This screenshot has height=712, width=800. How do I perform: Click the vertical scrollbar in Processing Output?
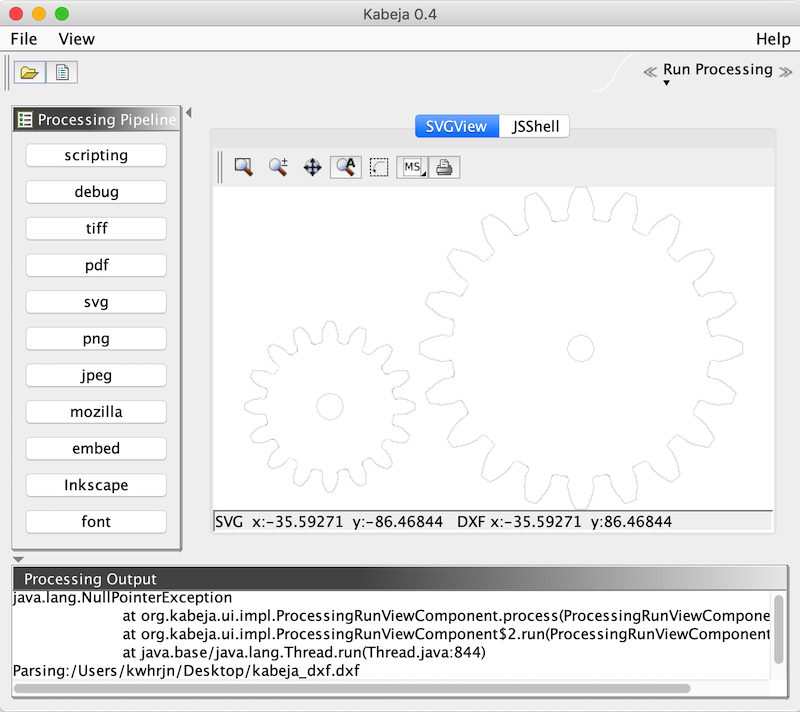pyautogui.click(x=779, y=629)
